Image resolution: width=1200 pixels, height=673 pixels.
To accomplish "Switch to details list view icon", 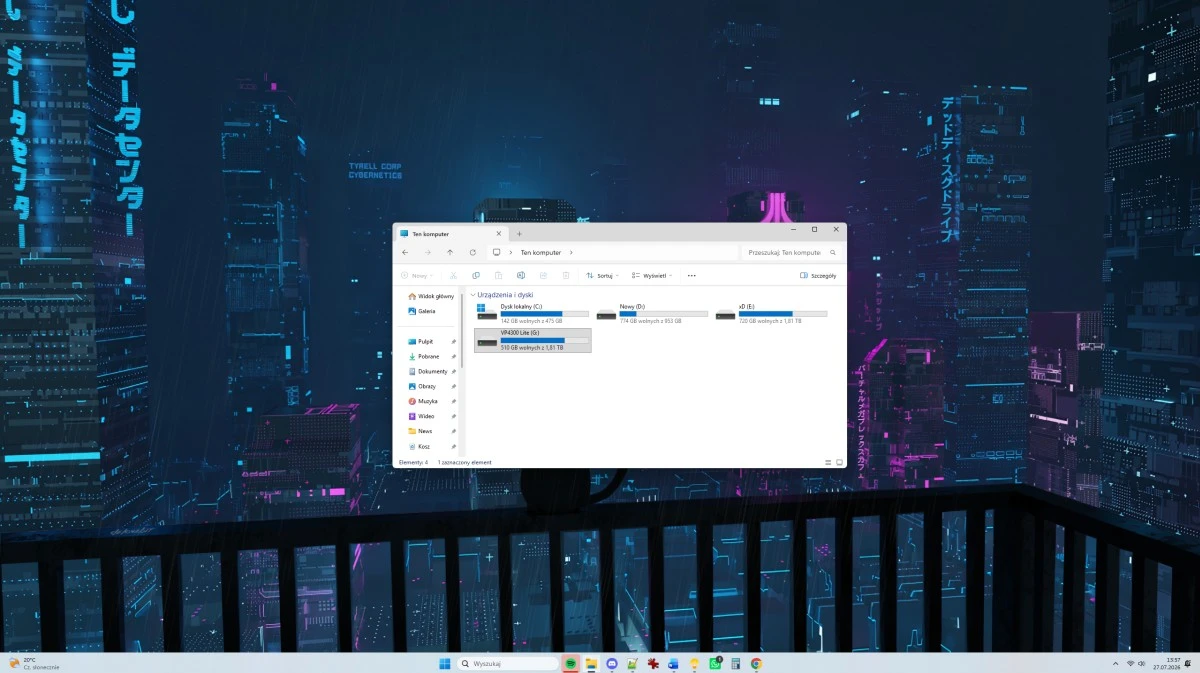I will [x=828, y=462].
